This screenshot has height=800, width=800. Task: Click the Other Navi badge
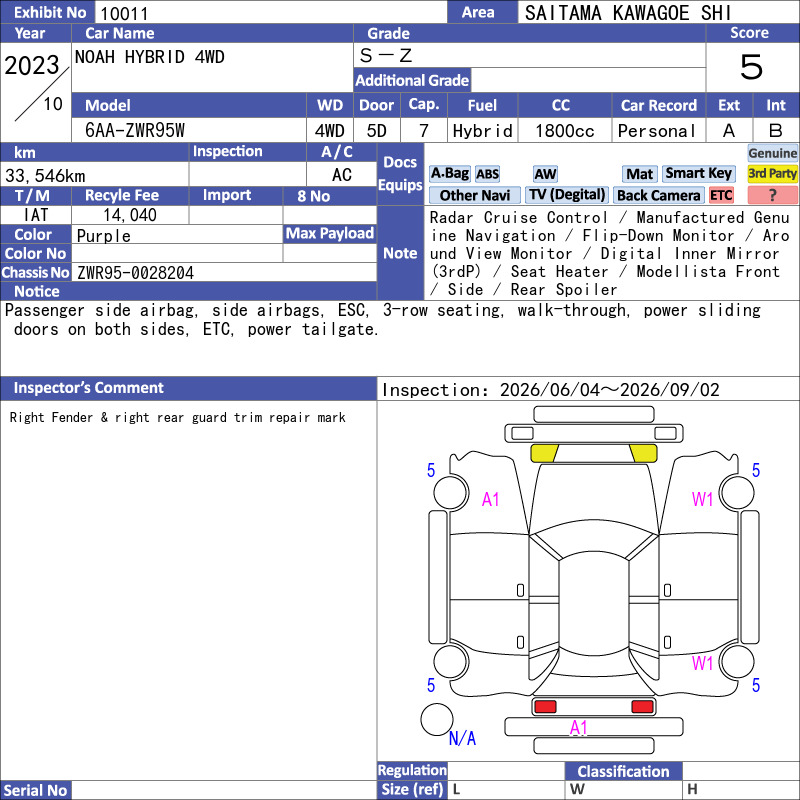474,195
